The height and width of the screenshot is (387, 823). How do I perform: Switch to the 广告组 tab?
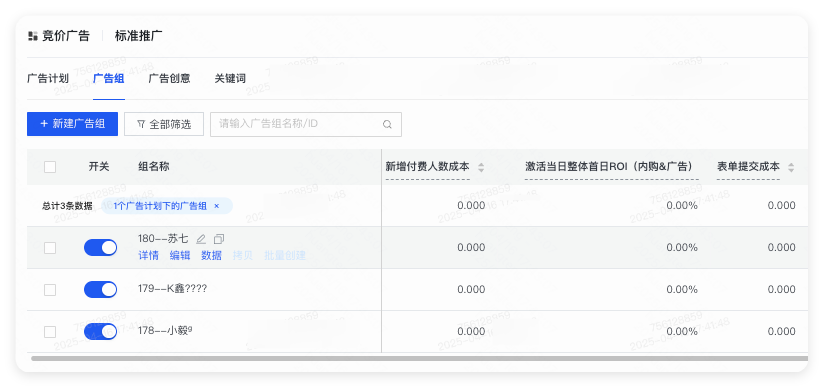point(109,79)
